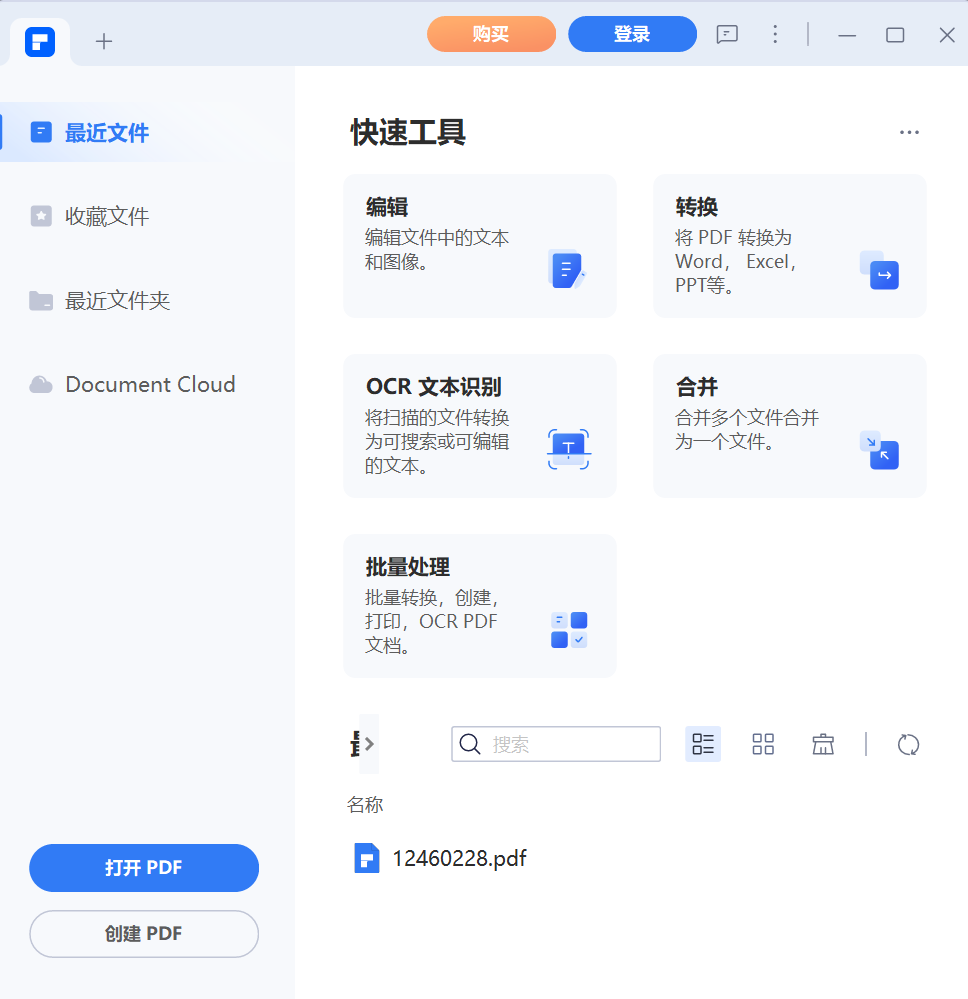Launch OCR 文本识别 via its icon
968x999 pixels.
pos(567,450)
